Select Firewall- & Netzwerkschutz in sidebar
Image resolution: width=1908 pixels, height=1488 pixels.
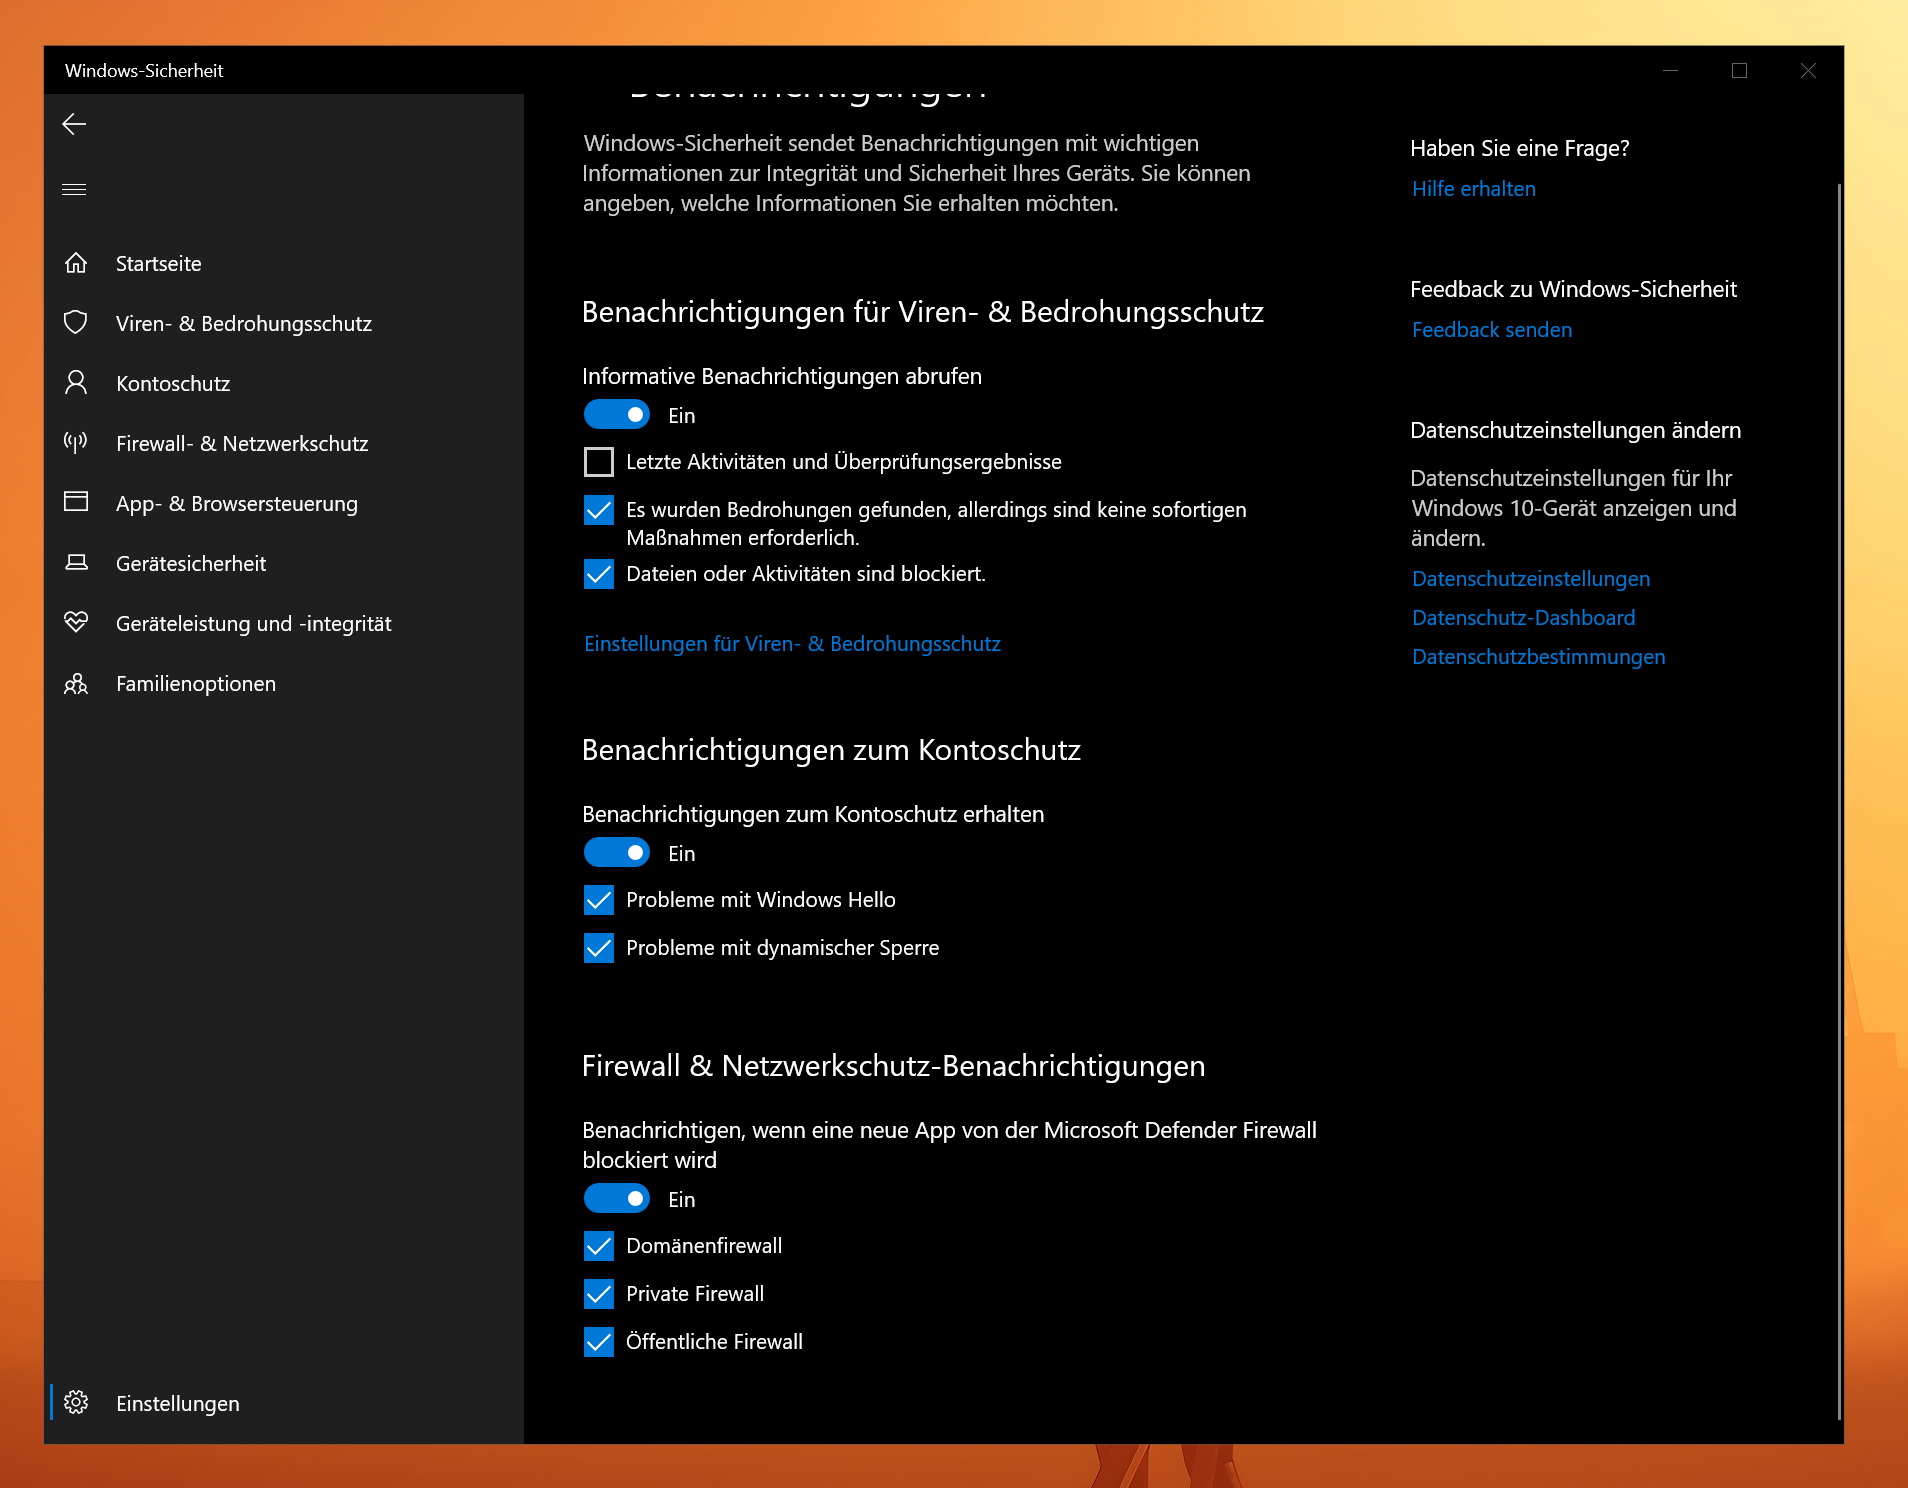pyautogui.click(x=284, y=443)
